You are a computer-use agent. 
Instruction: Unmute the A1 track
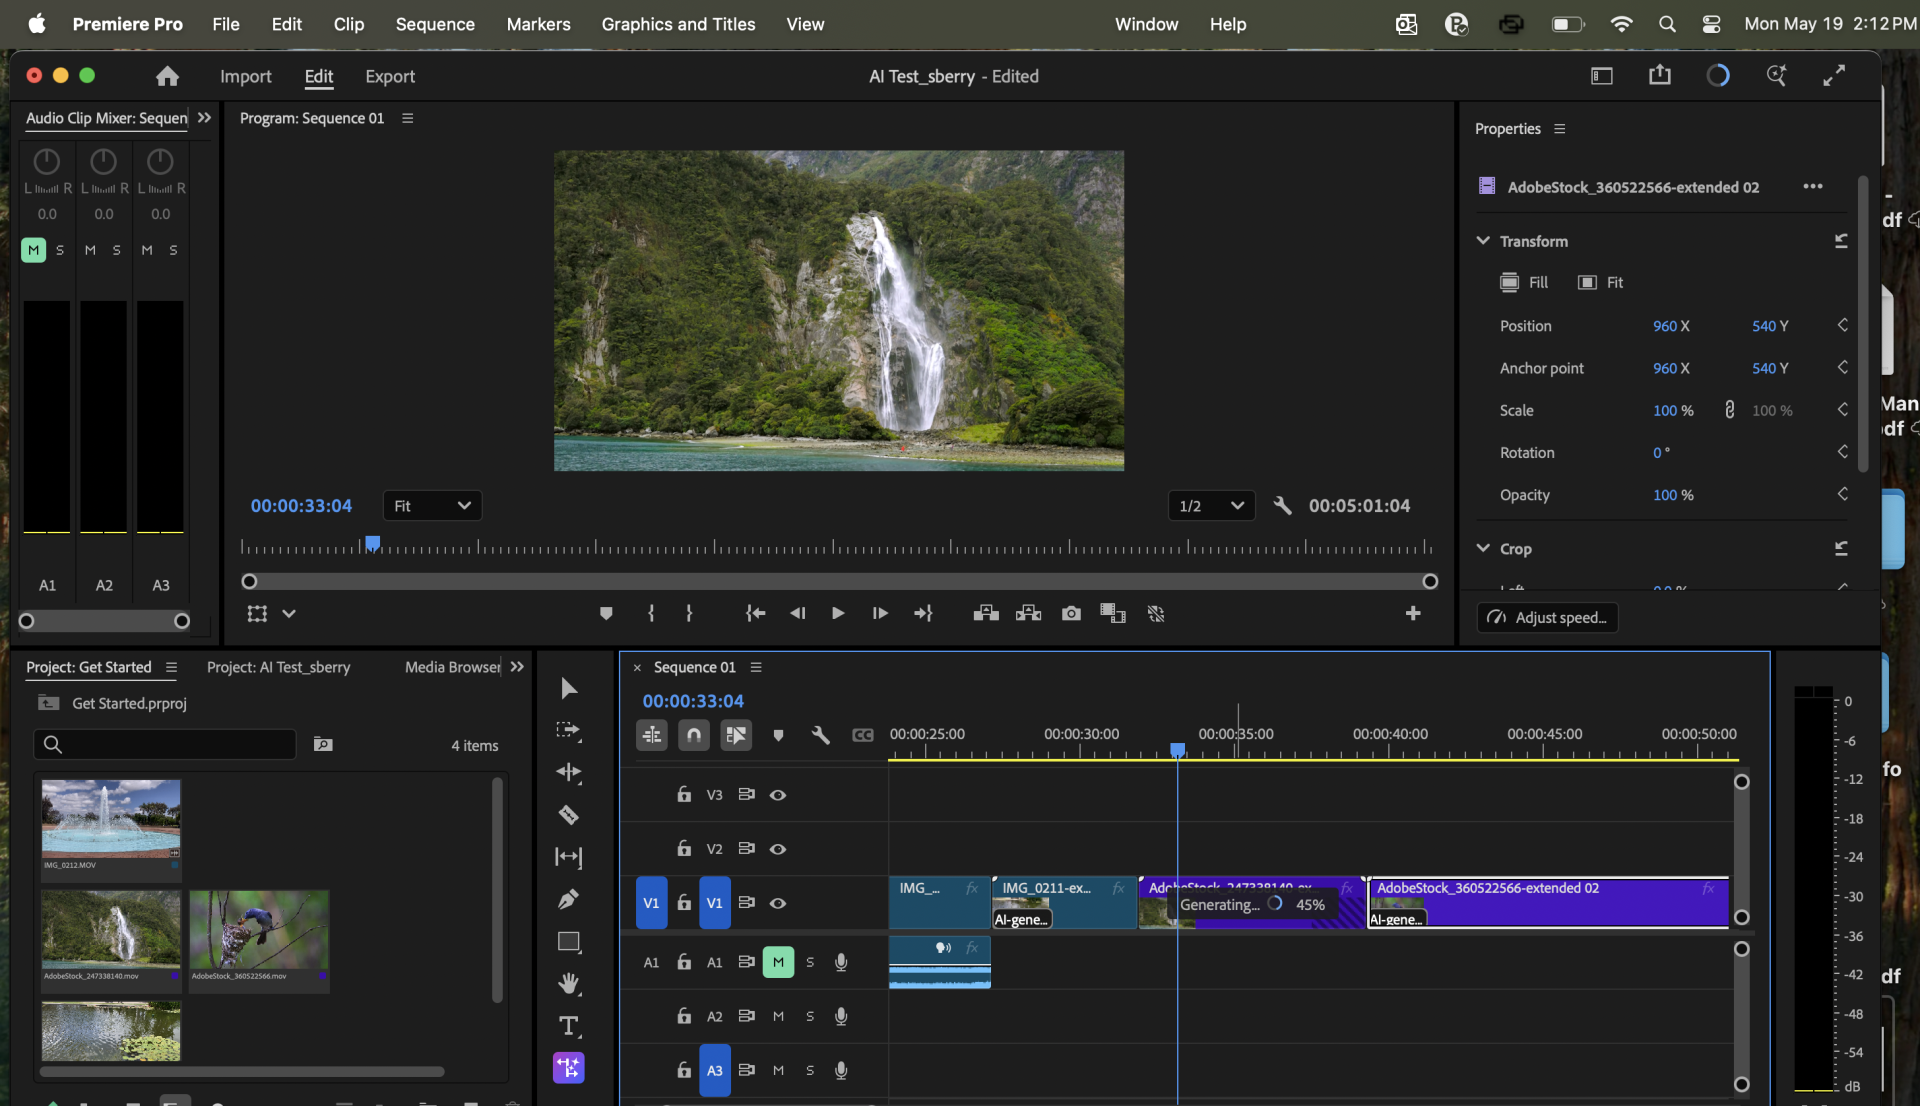(x=778, y=962)
